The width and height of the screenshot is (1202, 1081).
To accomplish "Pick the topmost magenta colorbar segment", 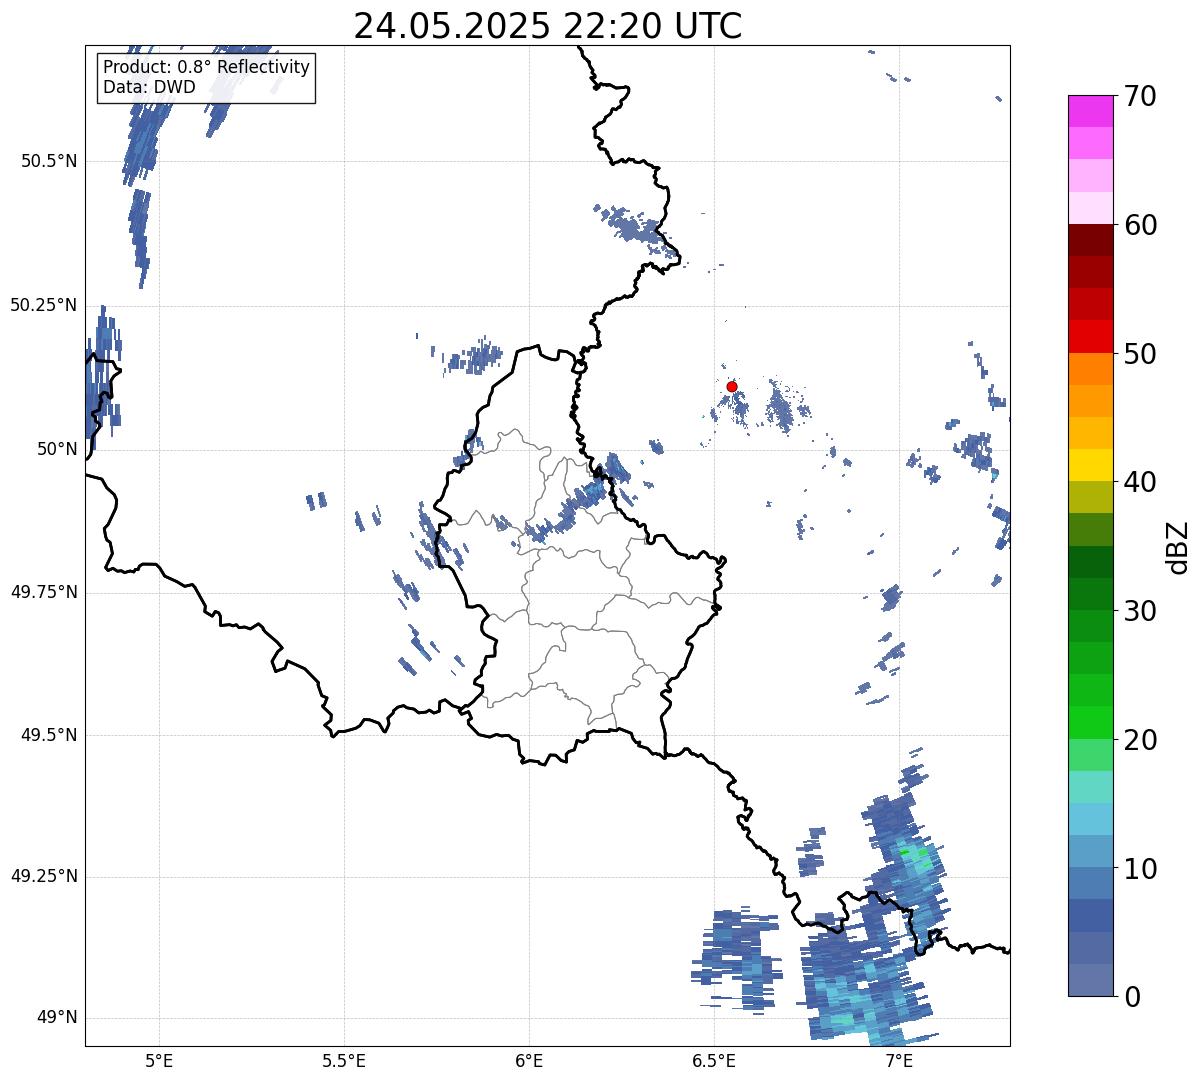I will [x=1090, y=111].
